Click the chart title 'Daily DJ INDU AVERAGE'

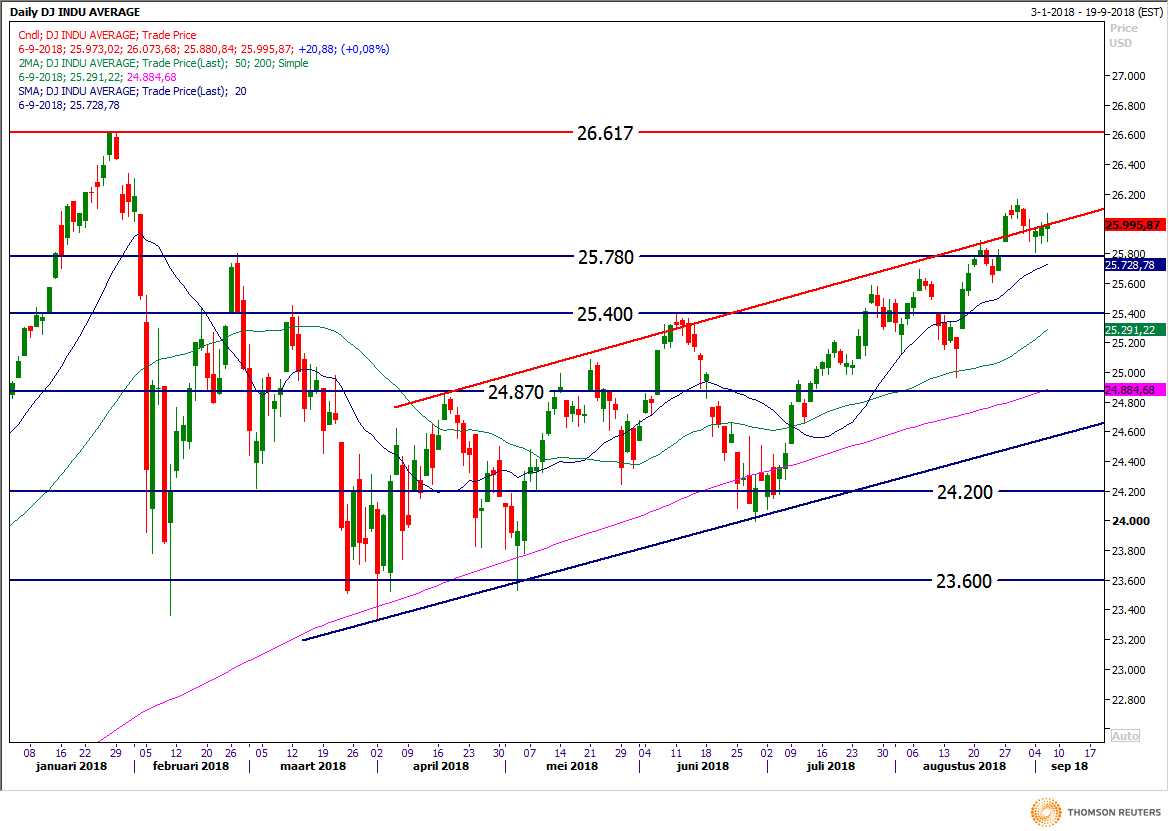[75, 12]
